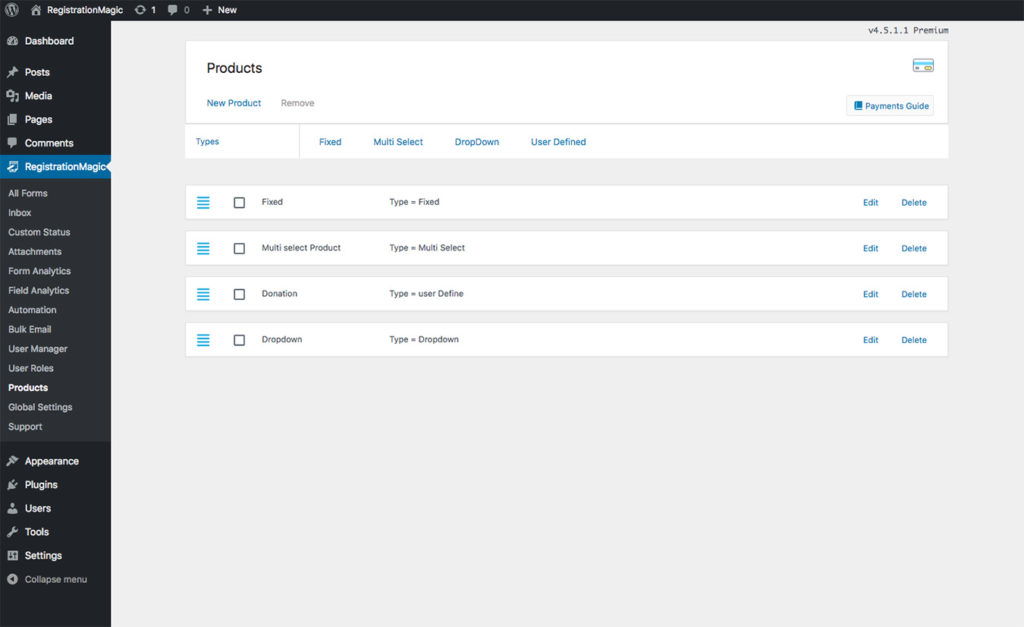Open the comments bubble icon in admin bar
The height and width of the screenshot is (627, 1024).
click(x=174, y=10)
